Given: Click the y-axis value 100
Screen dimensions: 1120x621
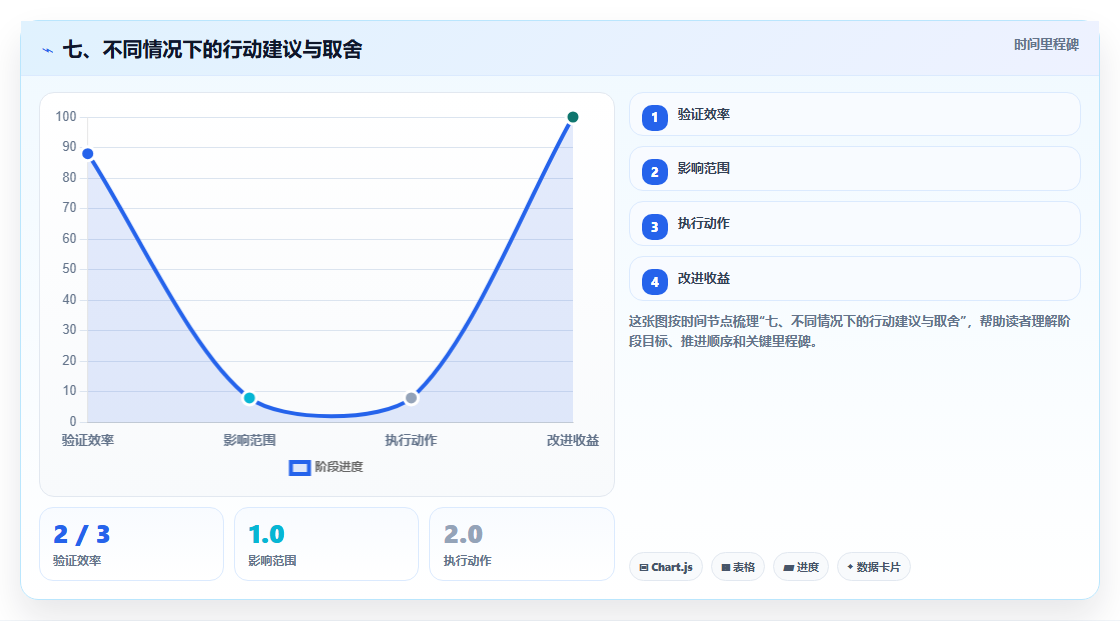Looking at the screenshot, I should 66,116.
